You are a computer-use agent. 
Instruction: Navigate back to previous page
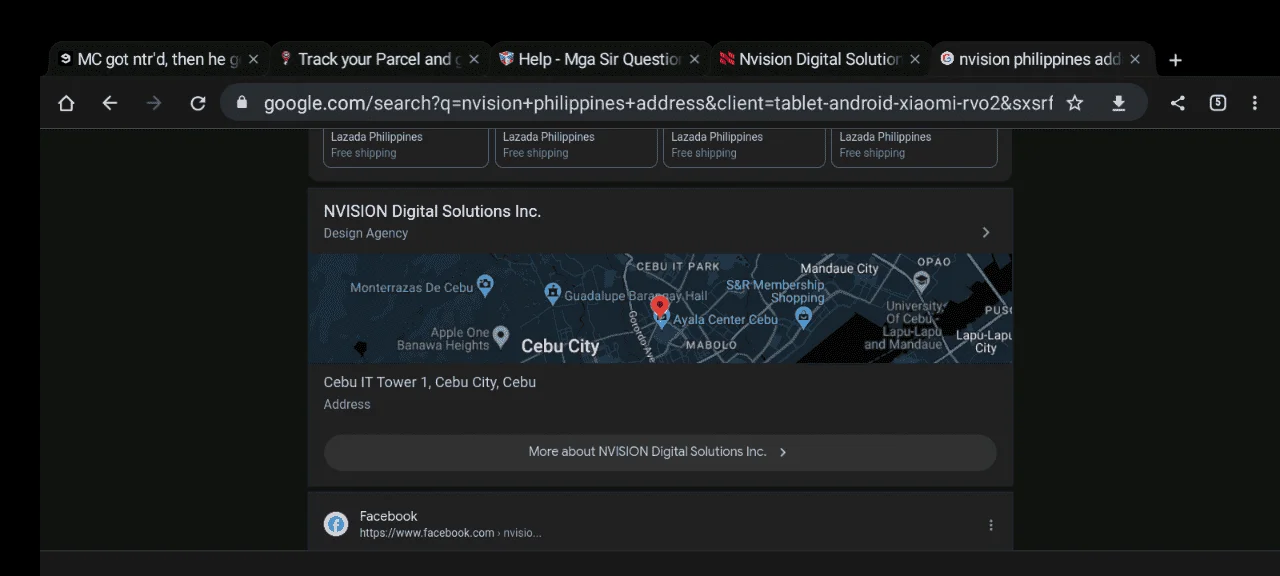[110, 103]
